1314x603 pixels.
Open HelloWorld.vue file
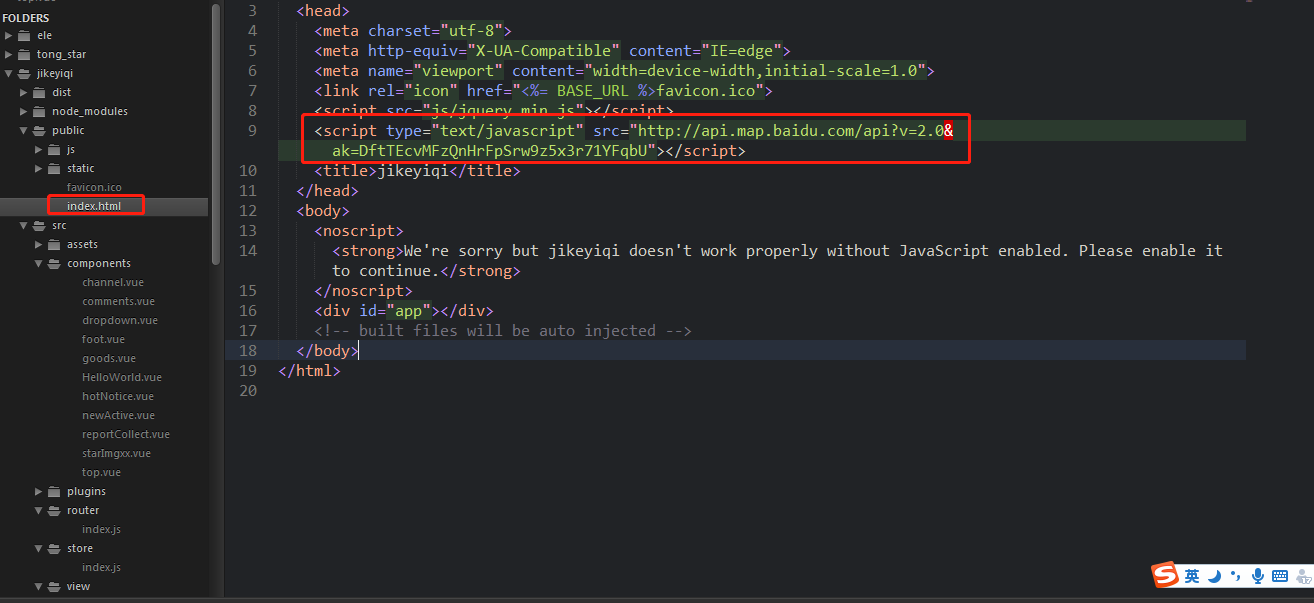[122, 377]
